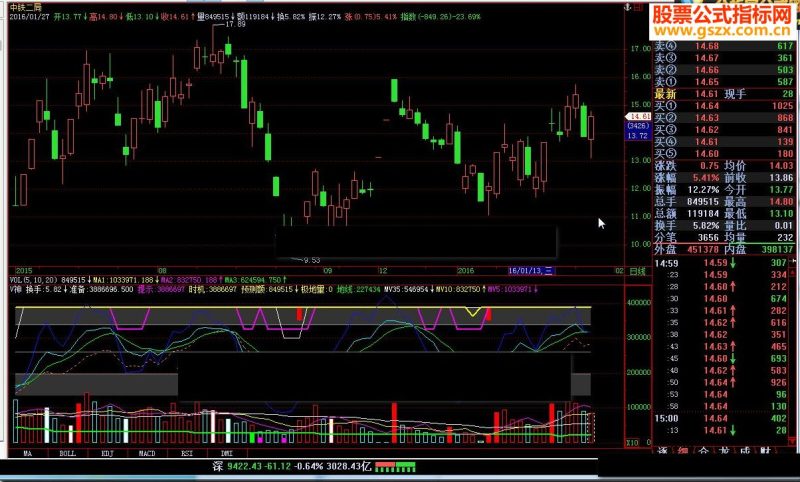Click the red grid icon beside the anchor
The width and height of the screenshot is (800, 482).
pos(638,7)
